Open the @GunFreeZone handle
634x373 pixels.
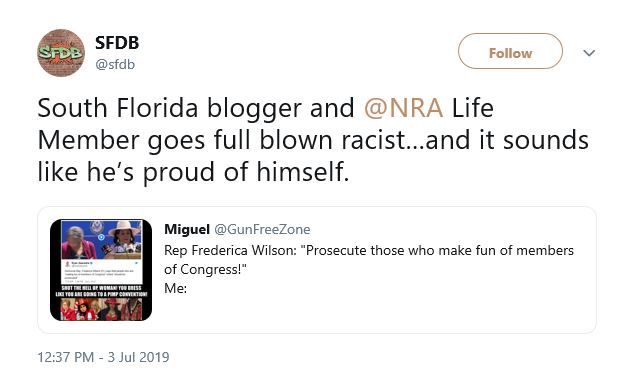point(262,229)
